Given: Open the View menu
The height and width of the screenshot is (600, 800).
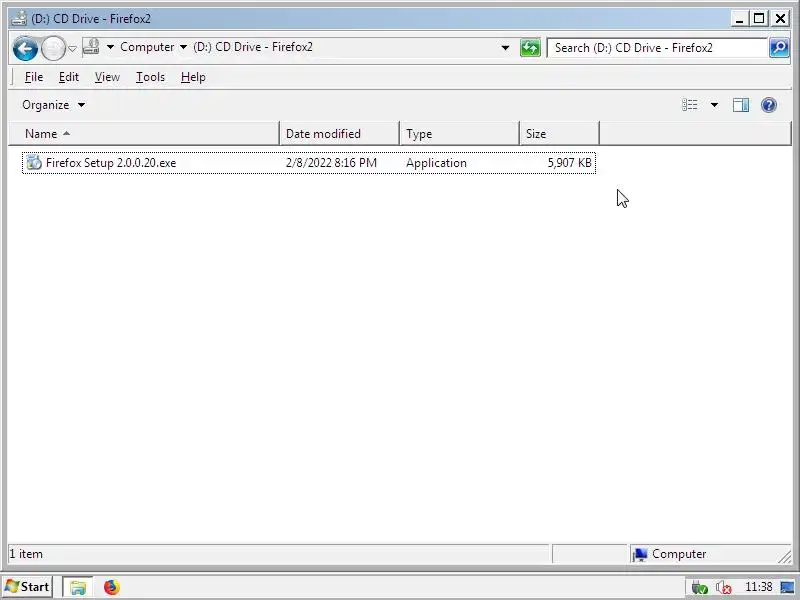Looking at the screenshot, I should coord(107,77).
